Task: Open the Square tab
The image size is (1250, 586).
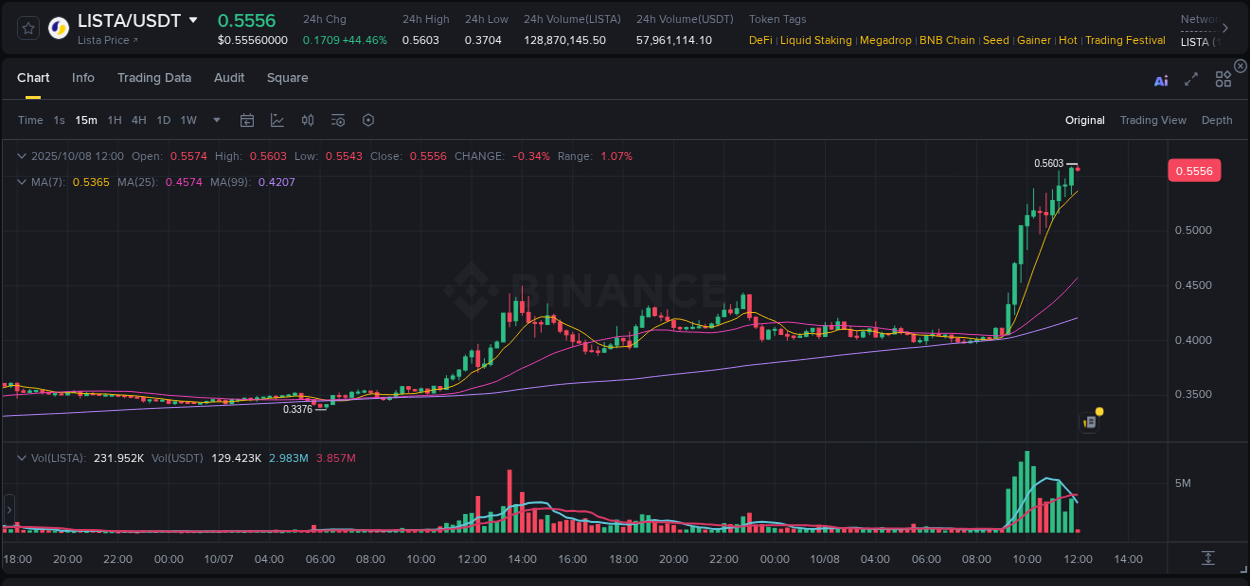Action: point(287,77)
